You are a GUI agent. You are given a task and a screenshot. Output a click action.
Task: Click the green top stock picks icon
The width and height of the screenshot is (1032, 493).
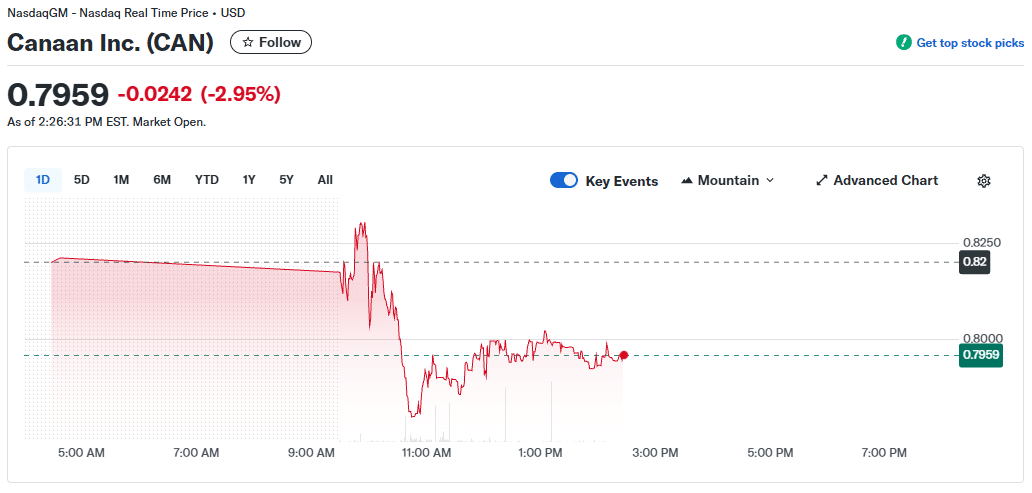[x=904, y=43]
